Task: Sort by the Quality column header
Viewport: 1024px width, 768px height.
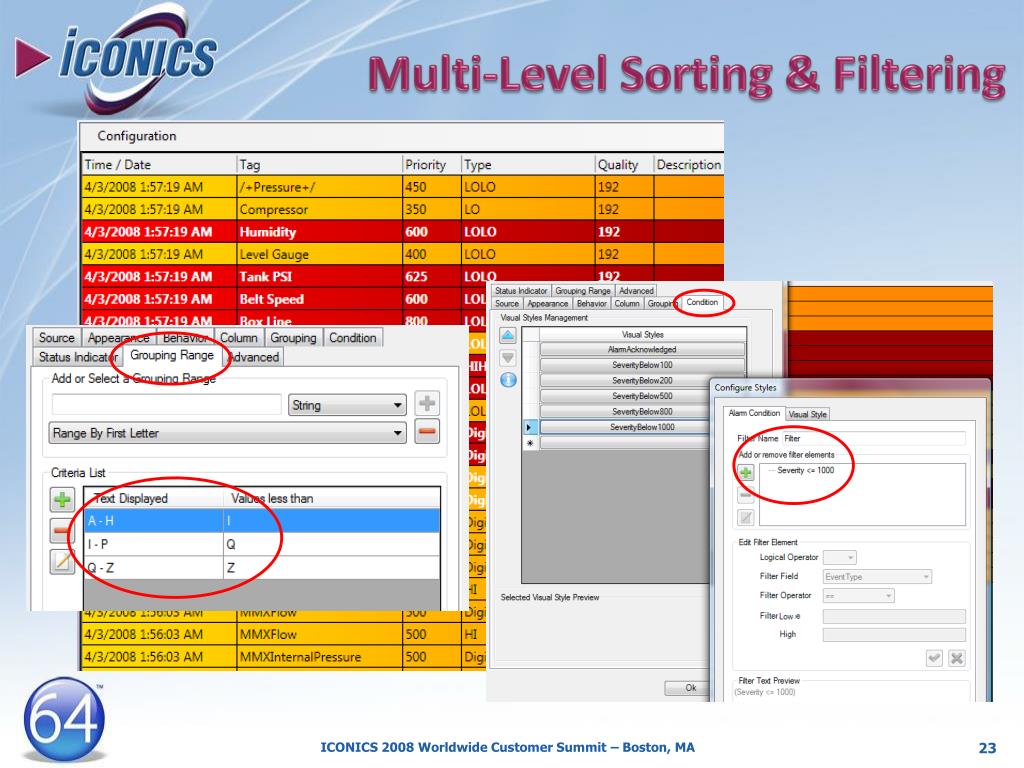Action: click(624, 165)
